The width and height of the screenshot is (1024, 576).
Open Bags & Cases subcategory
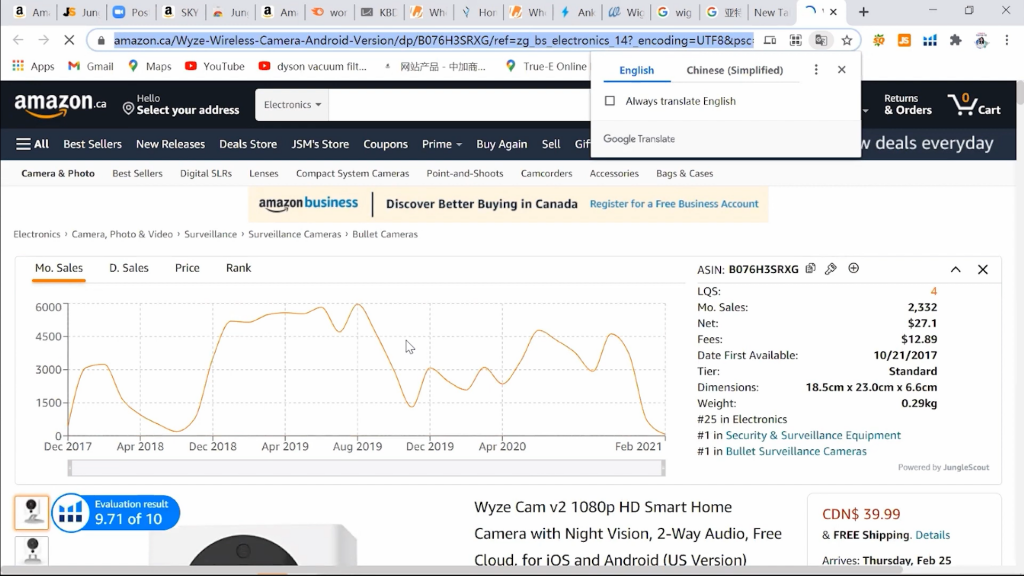click(x=684, y=173)
